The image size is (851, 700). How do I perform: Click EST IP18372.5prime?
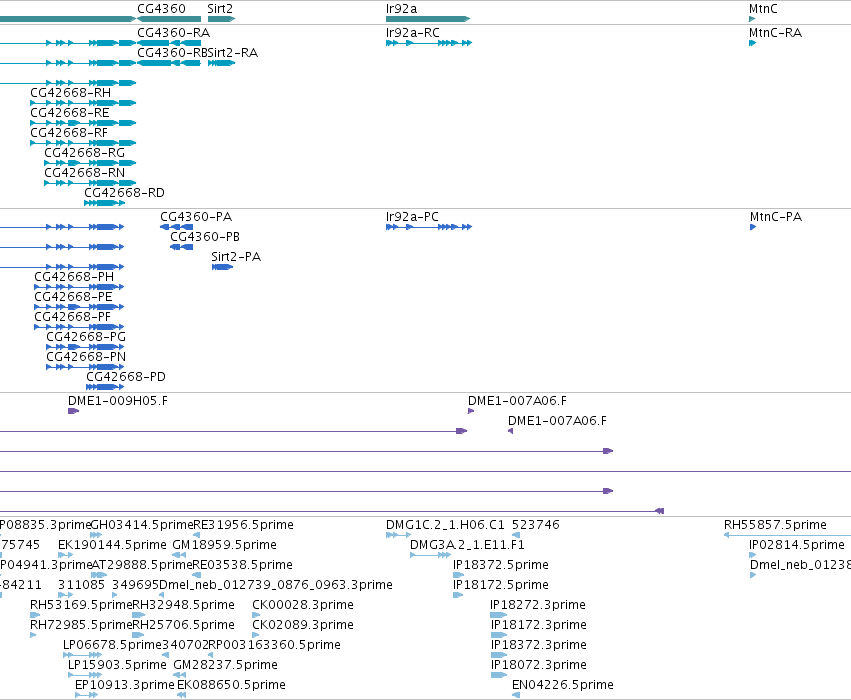[501, 565]
